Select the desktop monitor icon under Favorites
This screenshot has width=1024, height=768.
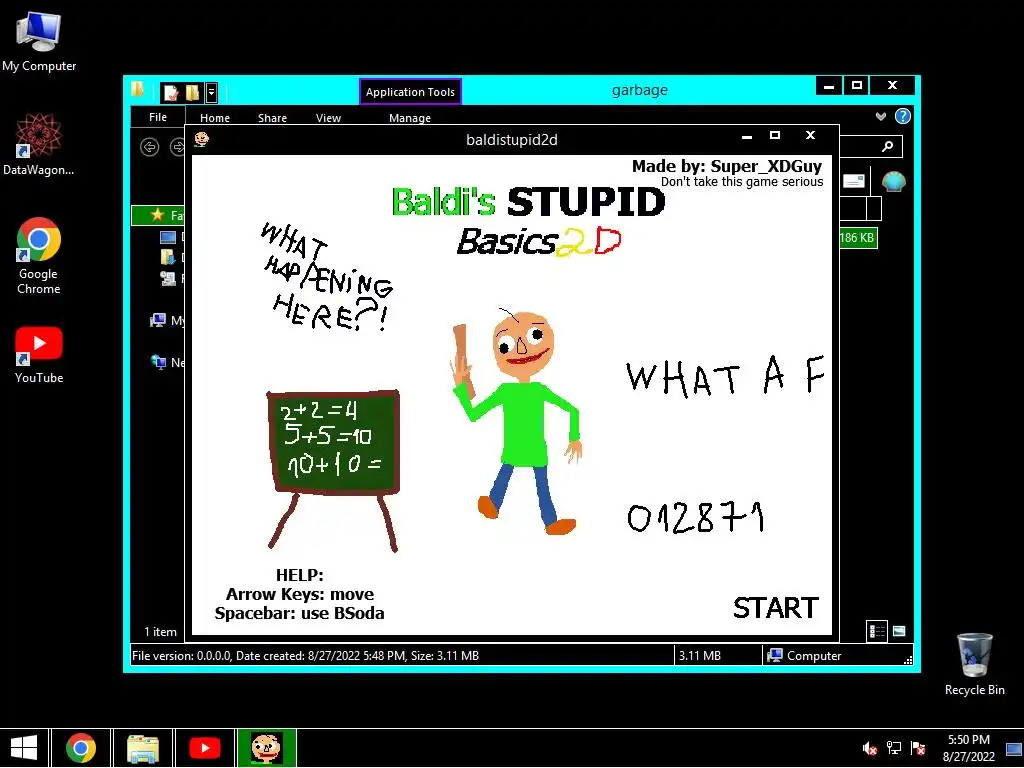pyautogui.click(x=168, y=237)
